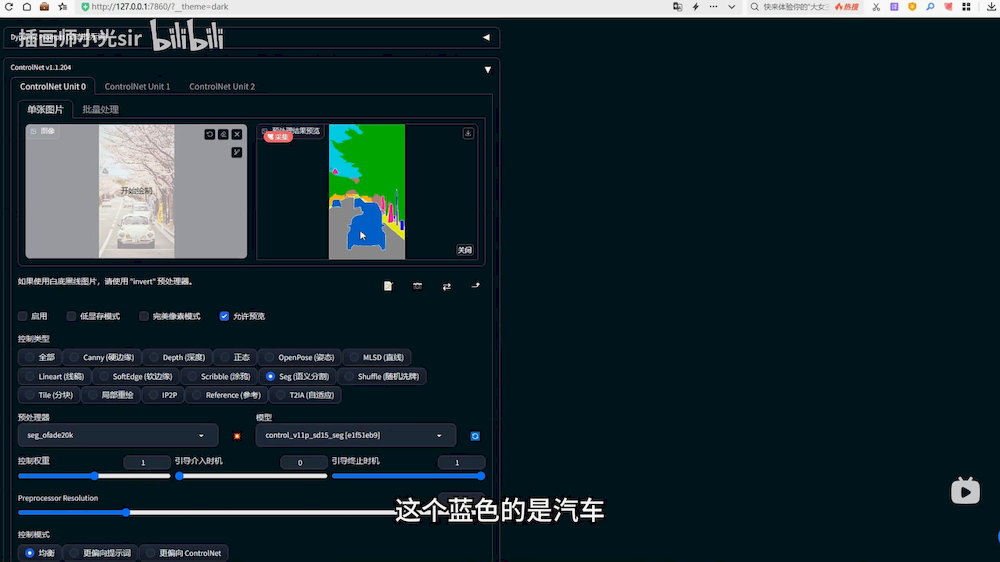Click the brush tool icon below the image's X
The height and width of the screenshot is (562, 1000).
[x=237, y=152]
